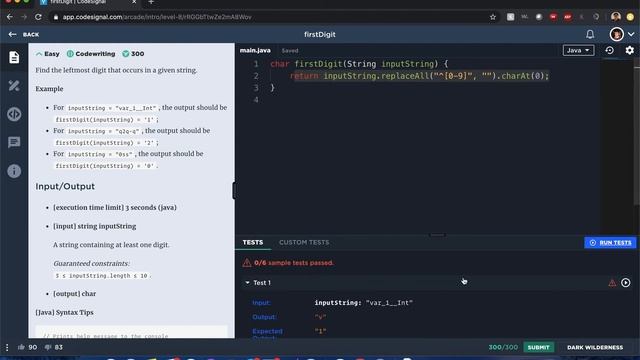This screenshot has height=360, width=640.
Task: Click the 300/300 score text
Action: pyautogui.click(x=503, y=347)
